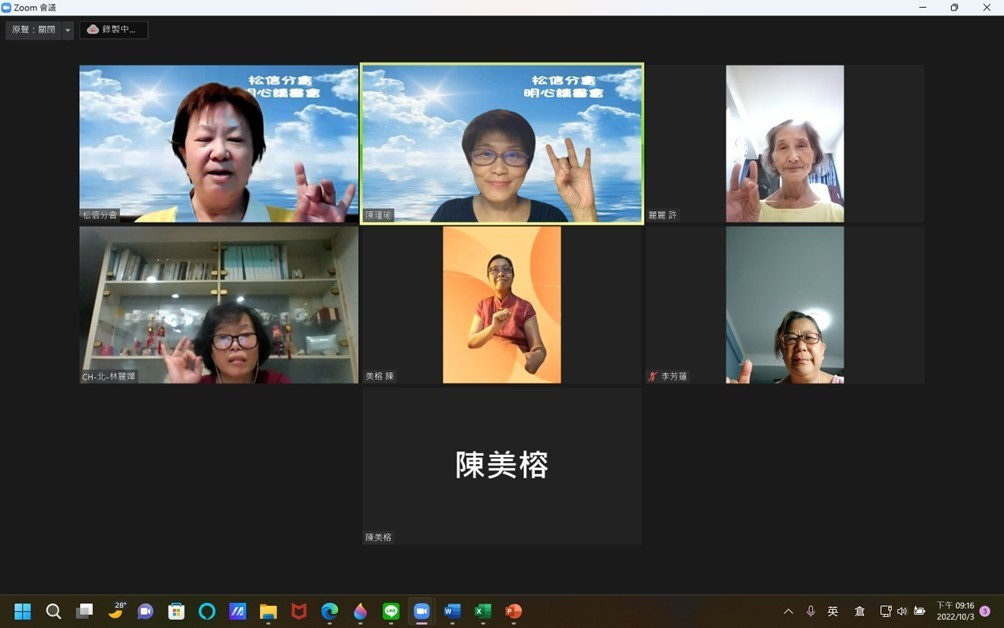Open Task View on the taskbar

pyautogui.click(x=85, y=611)
